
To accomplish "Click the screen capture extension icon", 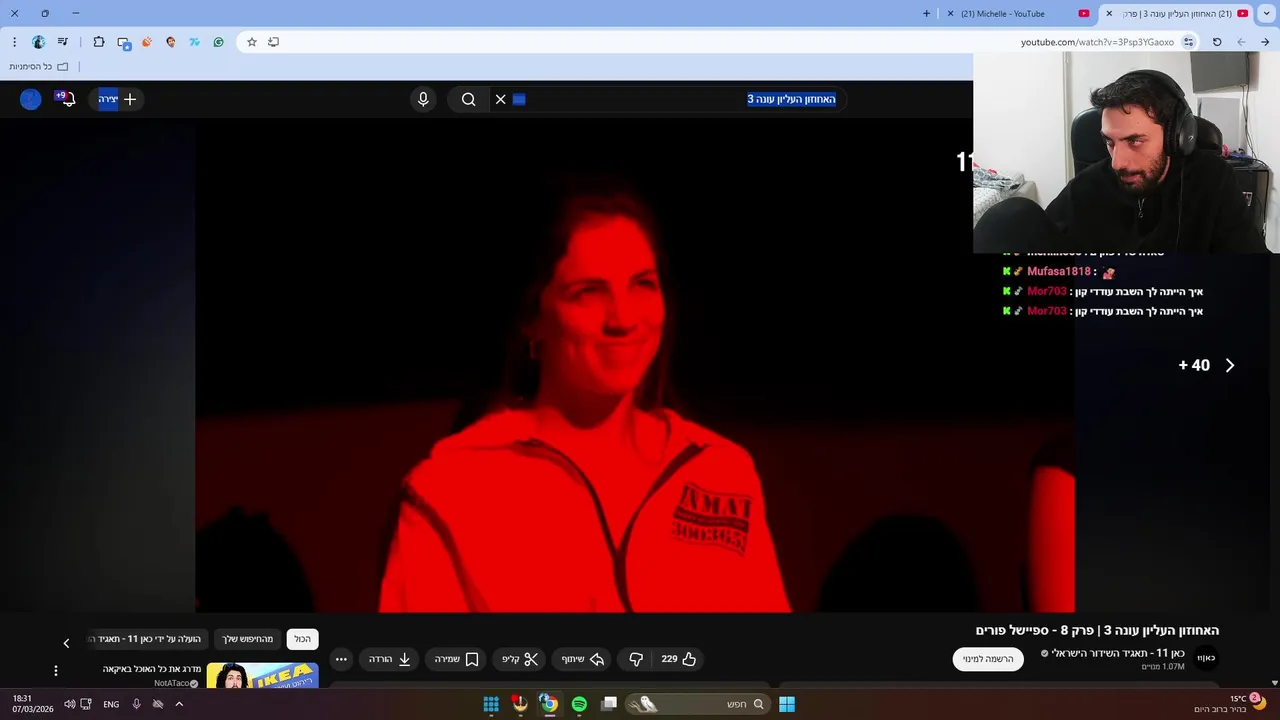I will (123, 42).
